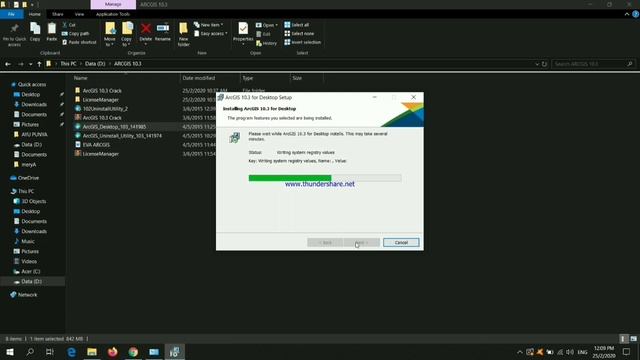Click Paste shortcut in ribbon
The image size is (640, 360).
pyautogui.click(x=80, y=42)
